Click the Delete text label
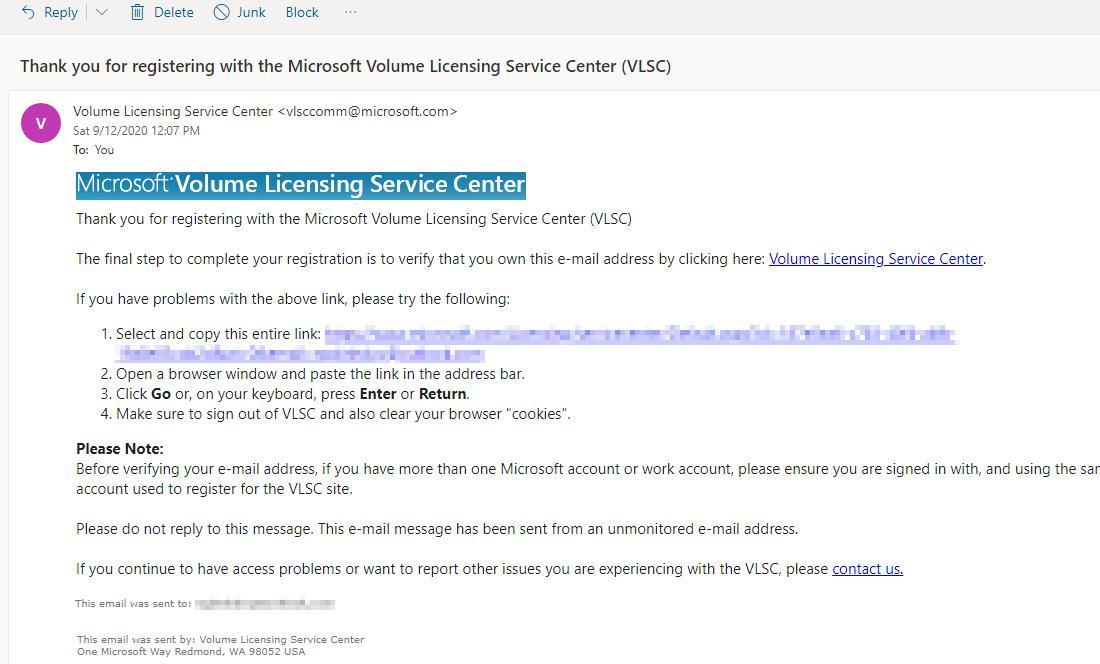 click(174, 13)
